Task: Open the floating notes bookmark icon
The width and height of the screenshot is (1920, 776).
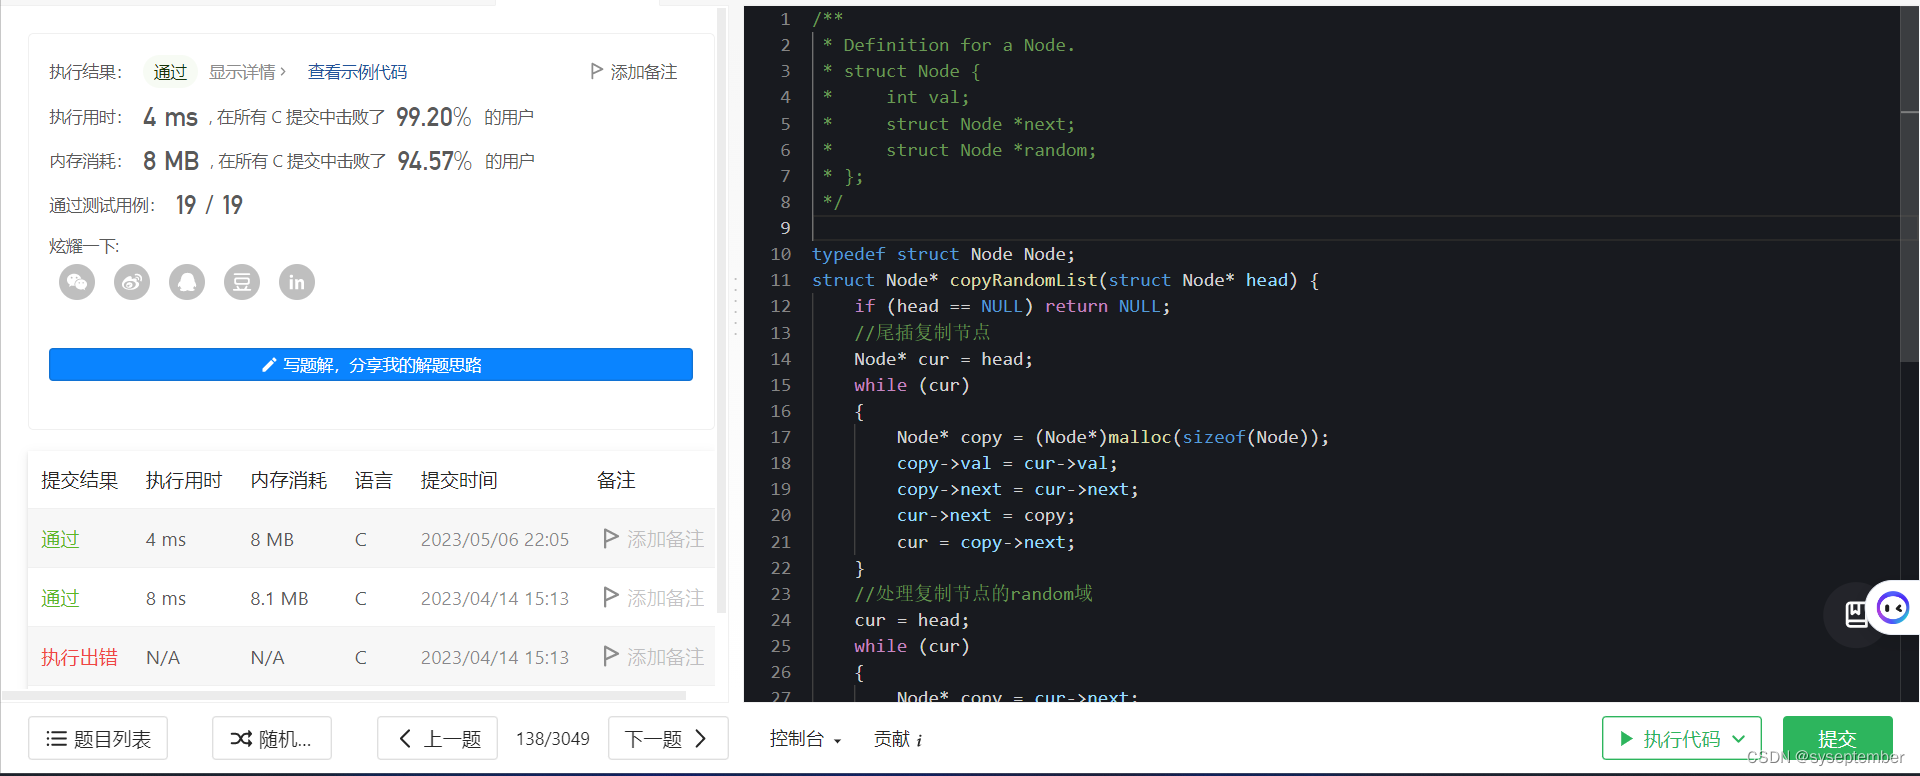Action: click(x=1855, y=614)
